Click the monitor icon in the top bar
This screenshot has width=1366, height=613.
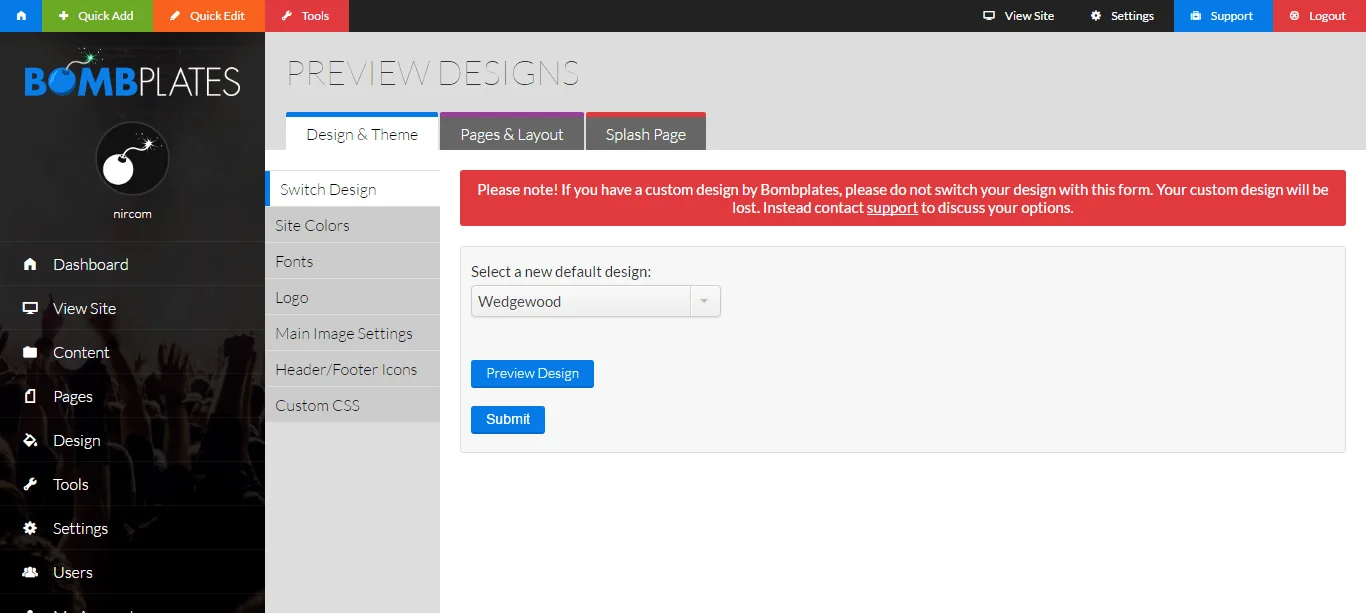pos(989,16)
